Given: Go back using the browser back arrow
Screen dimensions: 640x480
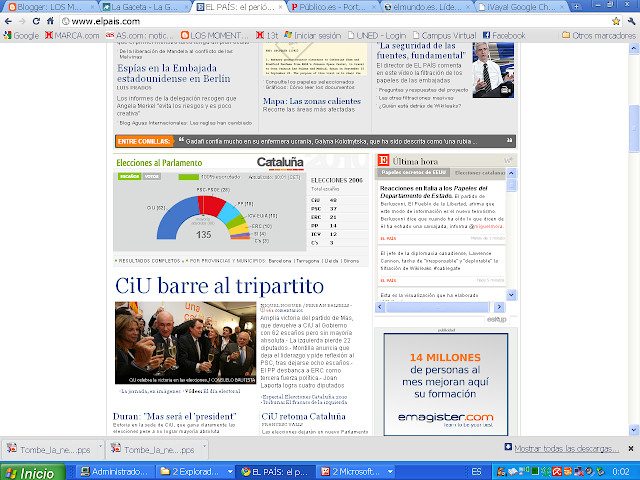Looking at the screenshot, I should [8, 21].
